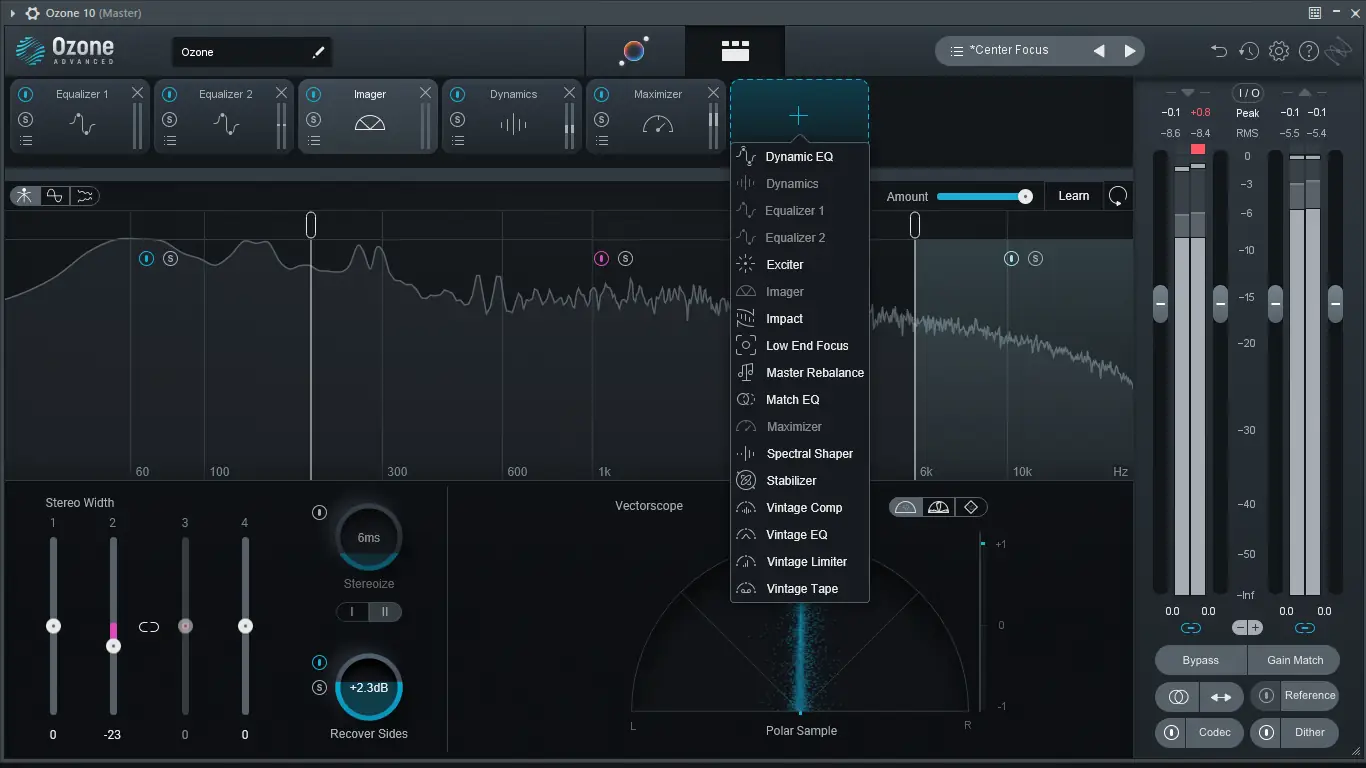
Task: Solo the Equalizer 1 module
Action: [x=26, y=119]
